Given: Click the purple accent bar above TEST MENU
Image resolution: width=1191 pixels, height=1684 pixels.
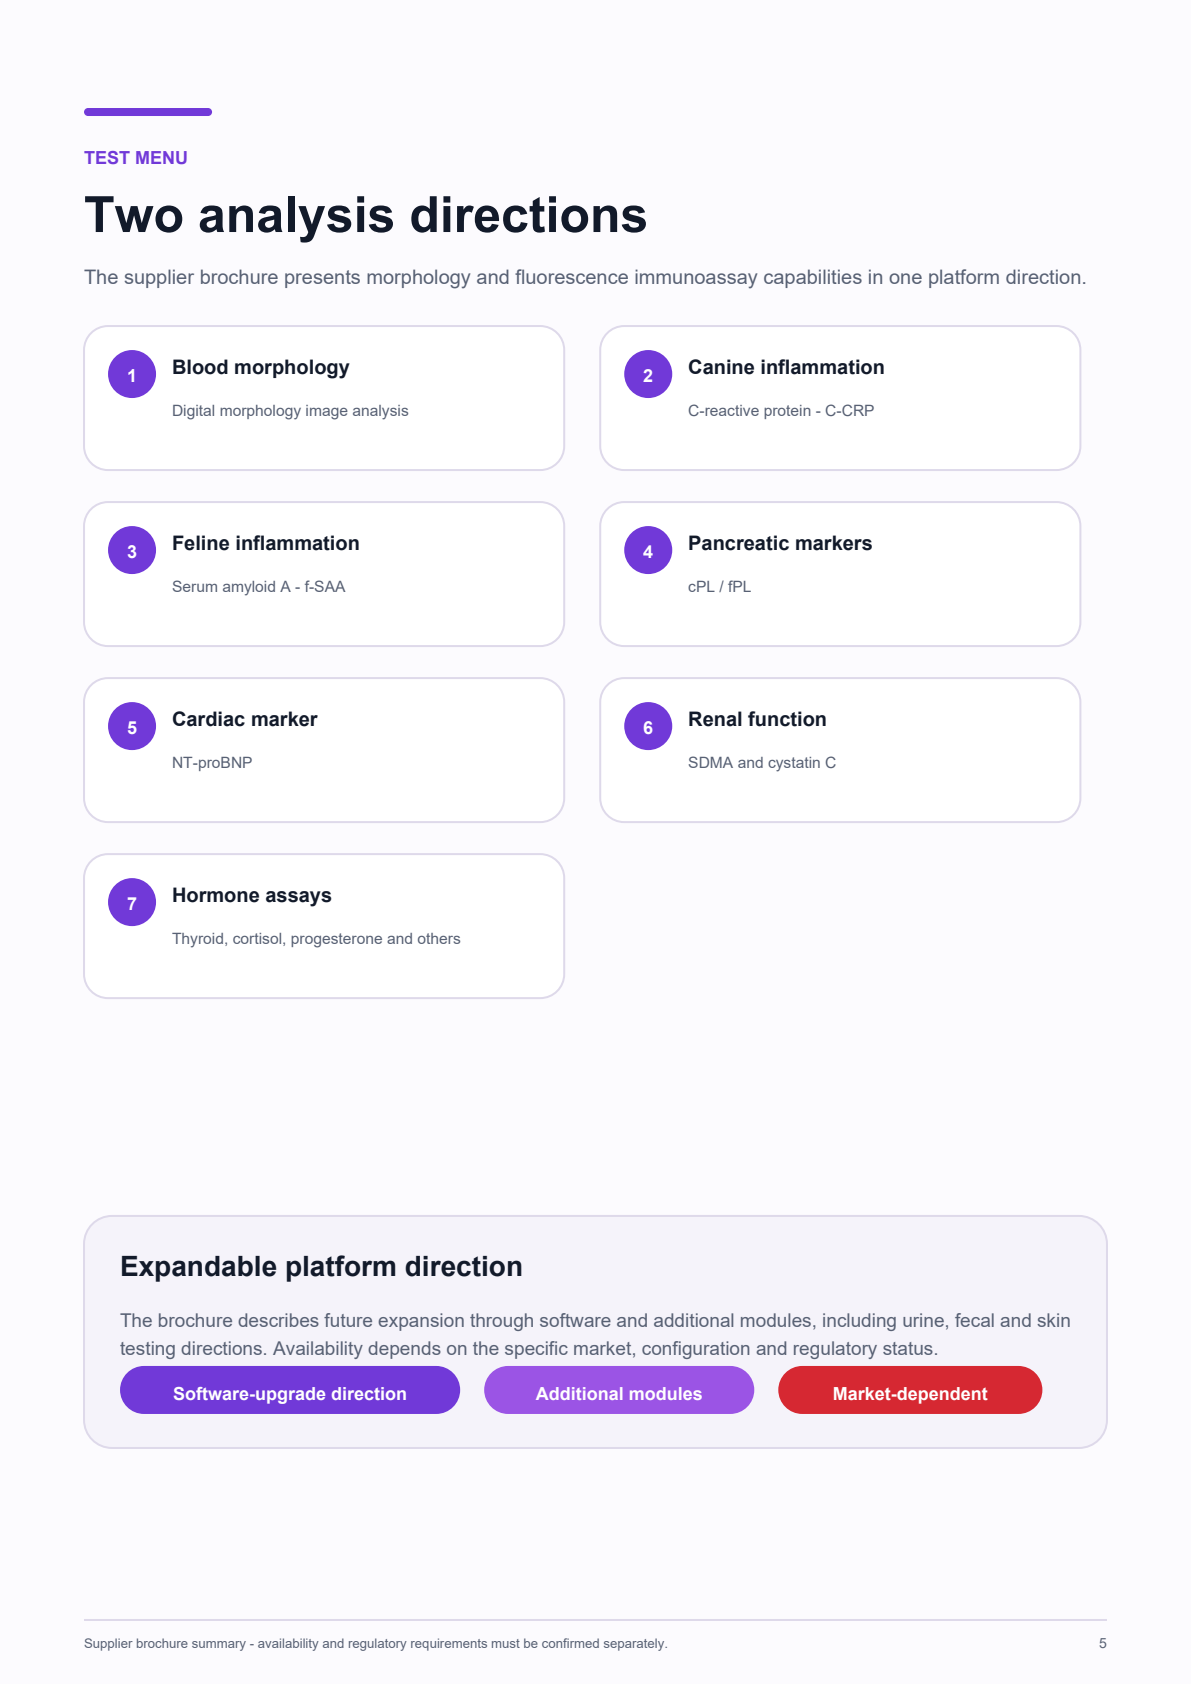Looking at the screenshot, I should (148, 112).
